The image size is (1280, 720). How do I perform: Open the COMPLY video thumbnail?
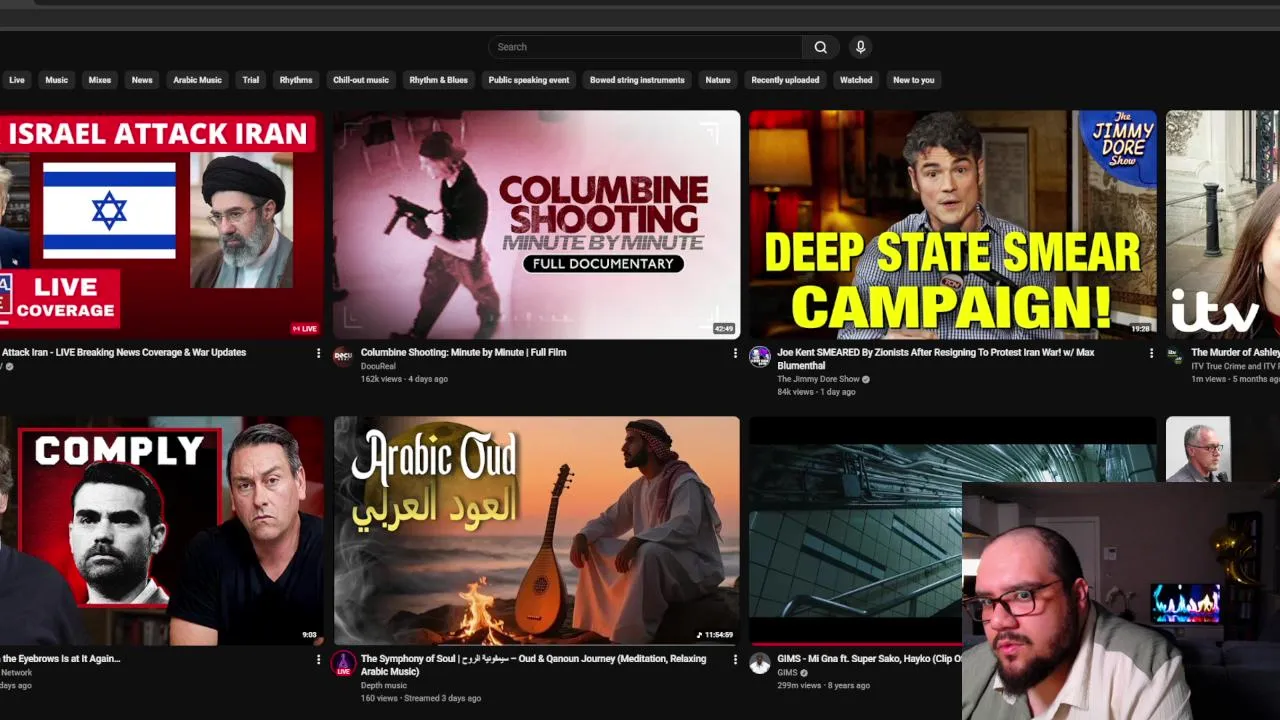(x=162, y=531)
